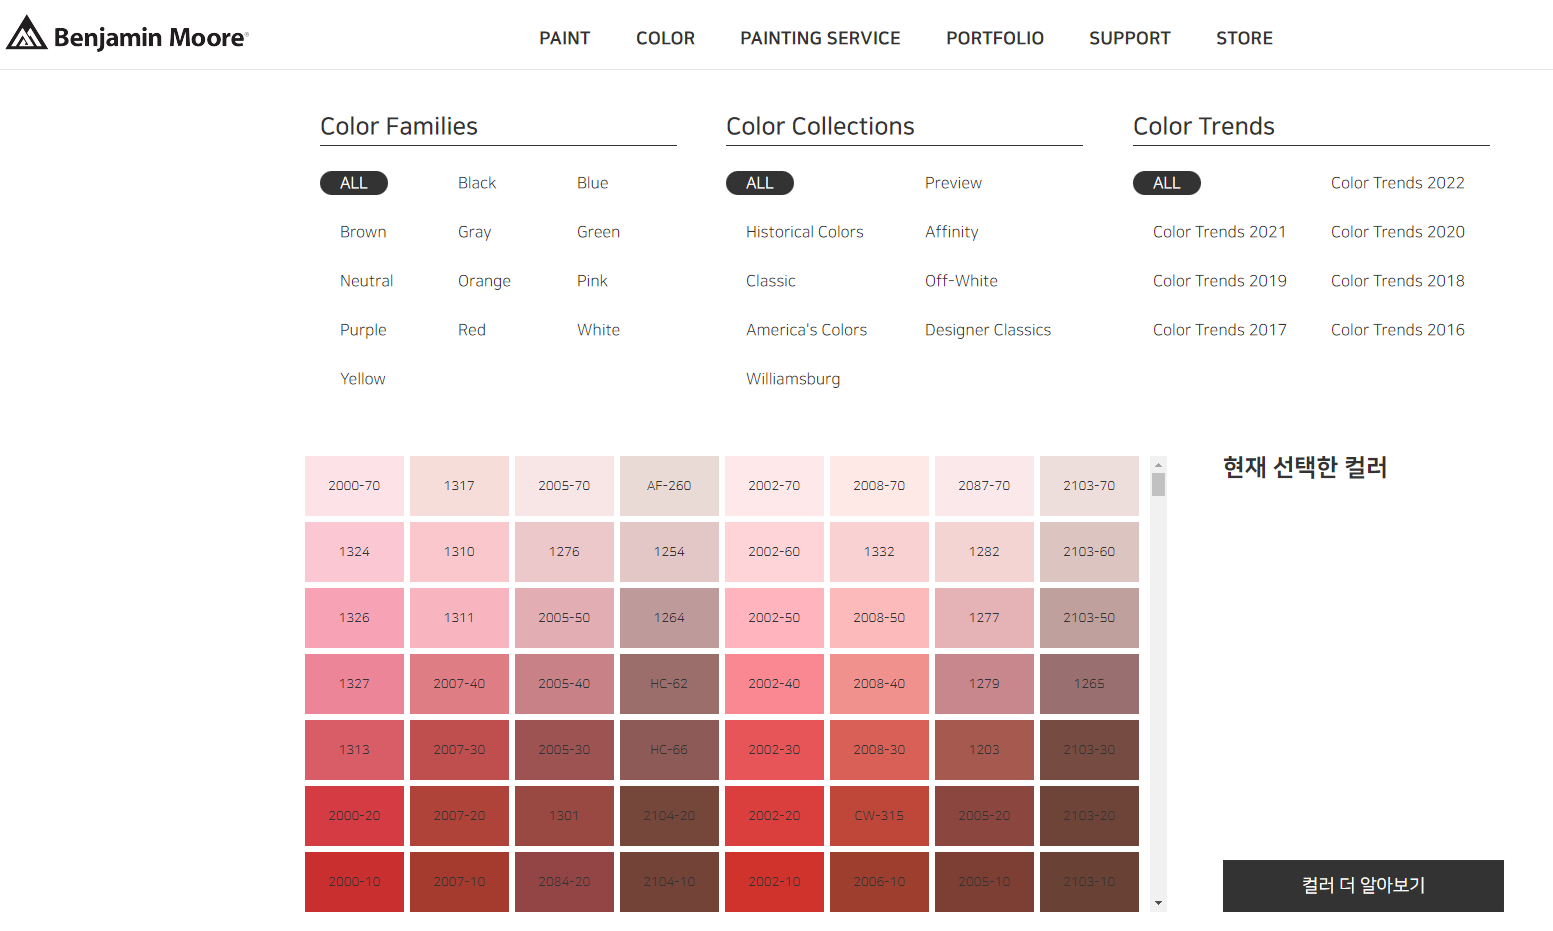Show Color Trends 2022
The height and width of the screenshot is (931, 1553).
click(1398, 183)
